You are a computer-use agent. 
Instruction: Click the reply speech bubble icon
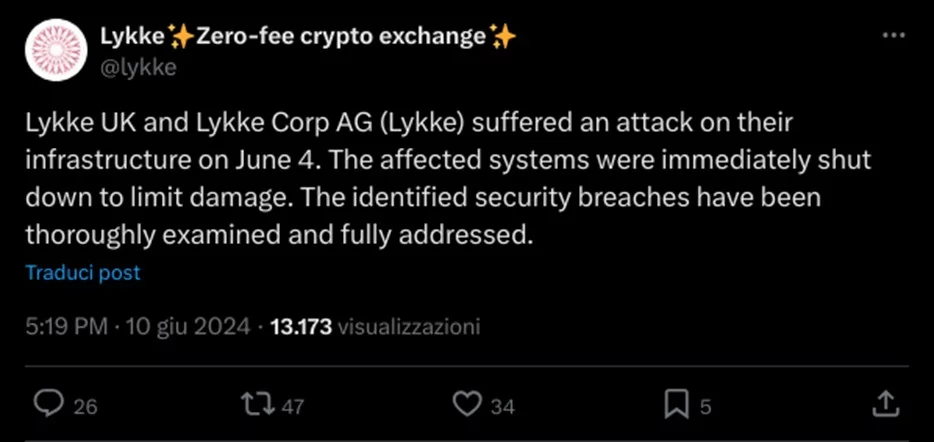point(47,404)
